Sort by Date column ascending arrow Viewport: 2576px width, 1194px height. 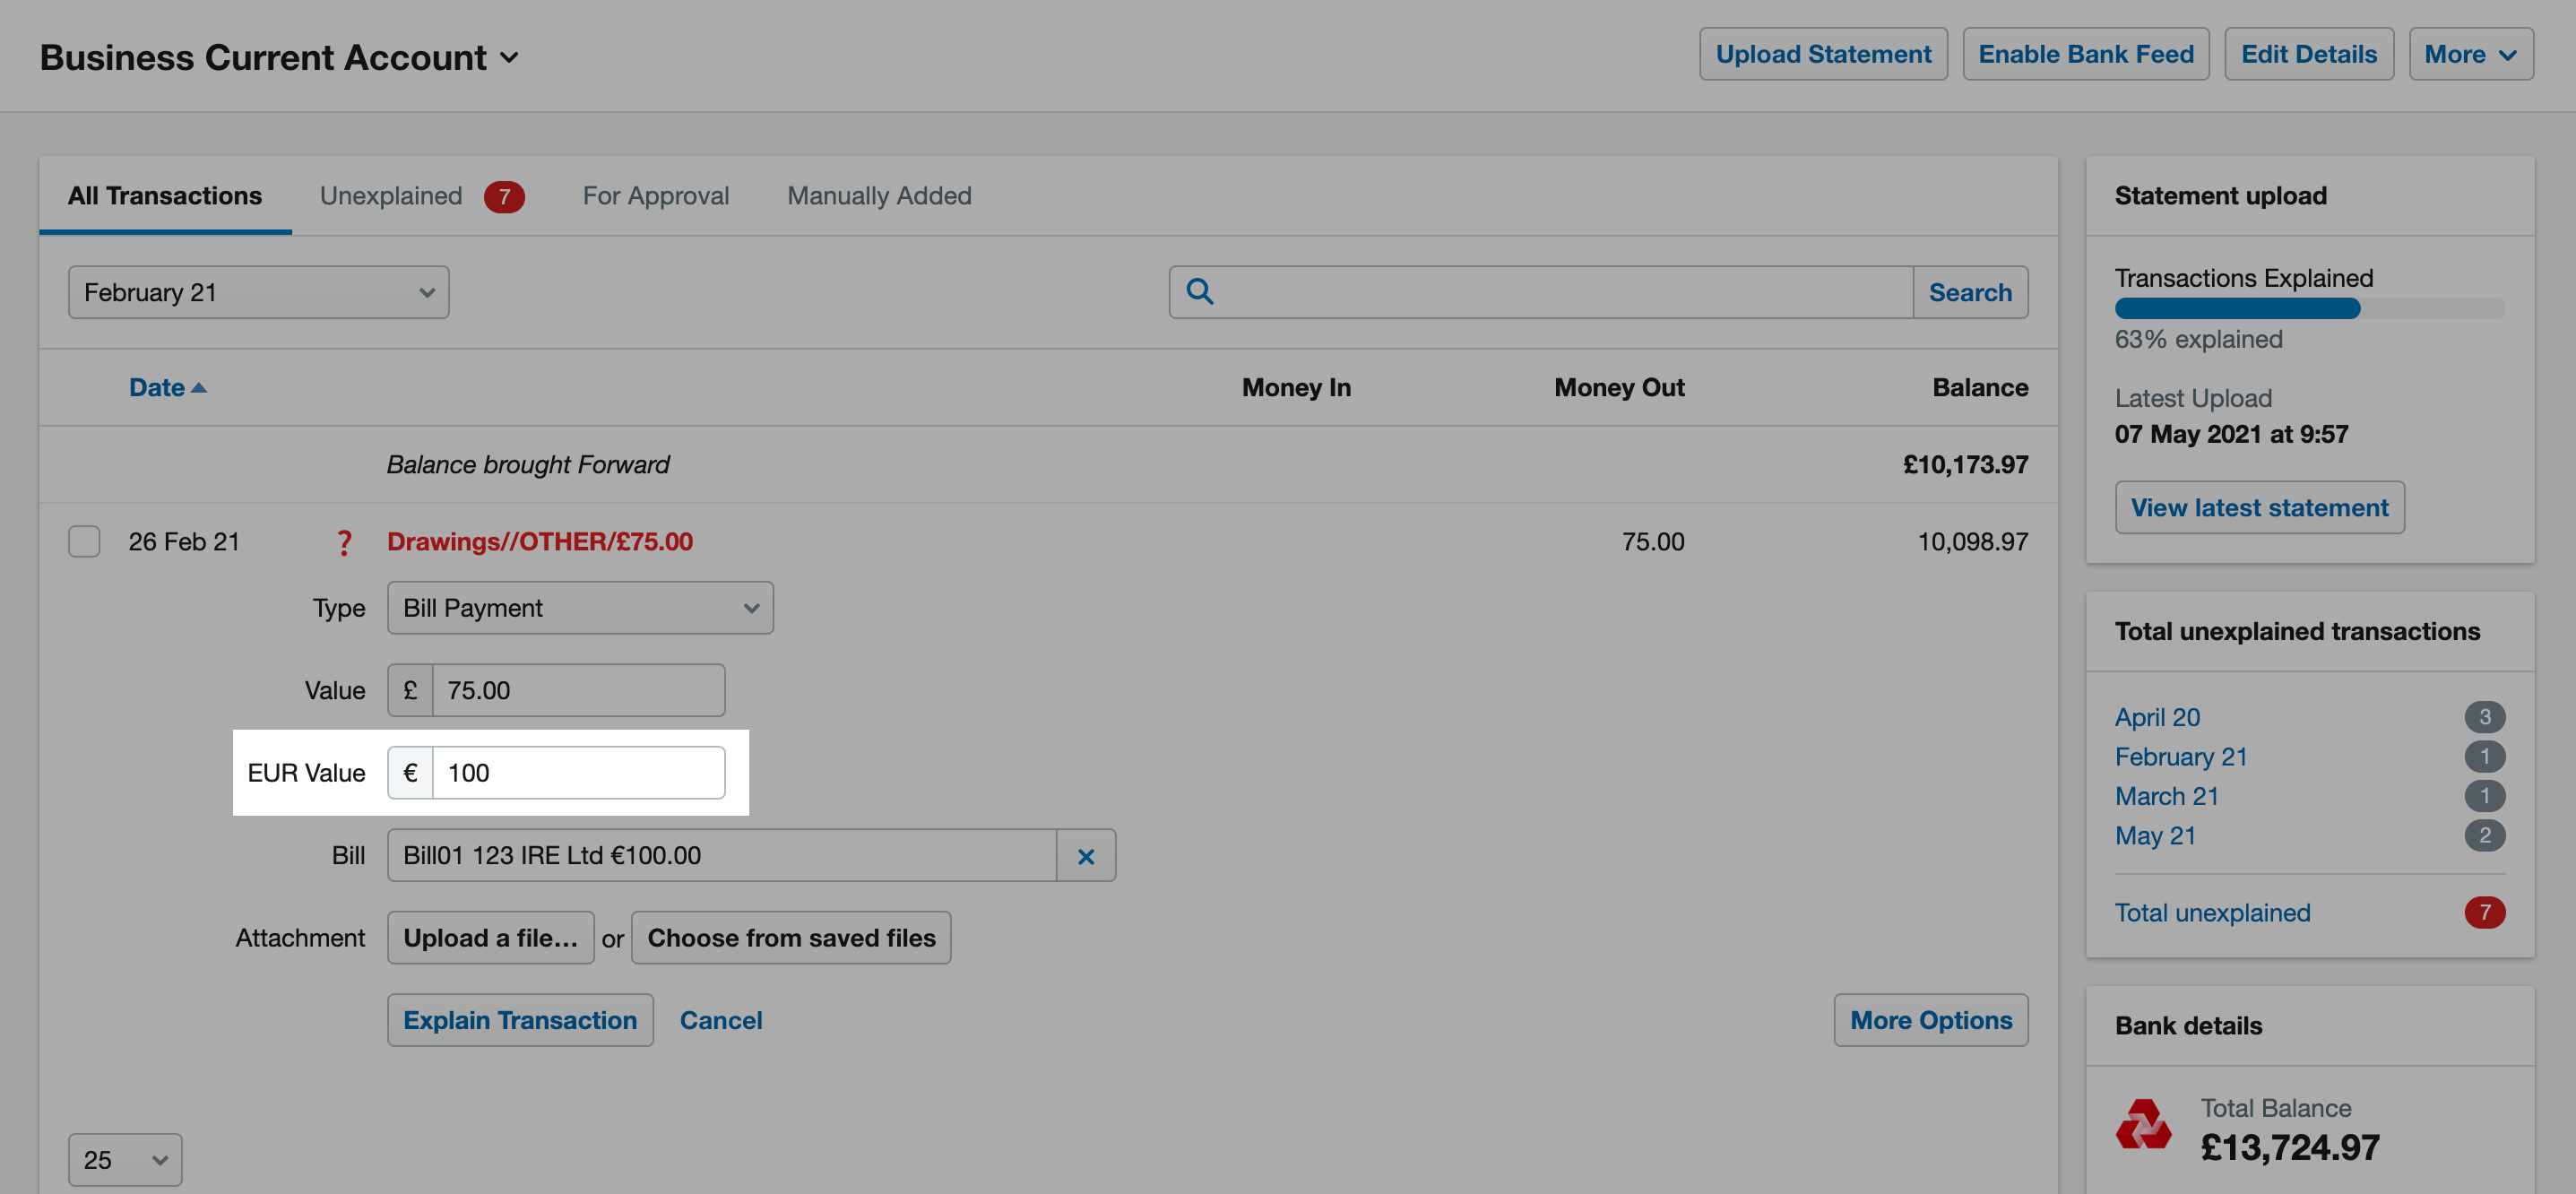198,388
